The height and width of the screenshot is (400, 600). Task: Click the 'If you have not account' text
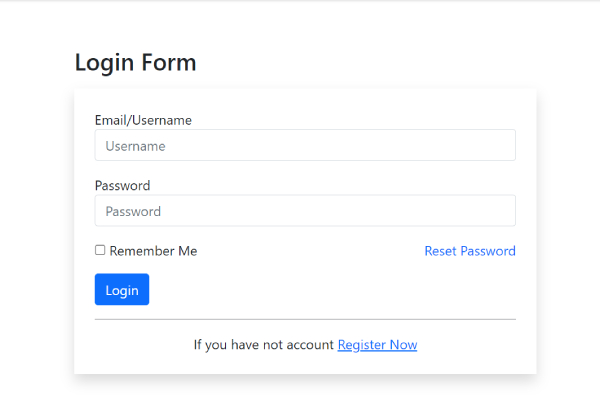point(264,344)
